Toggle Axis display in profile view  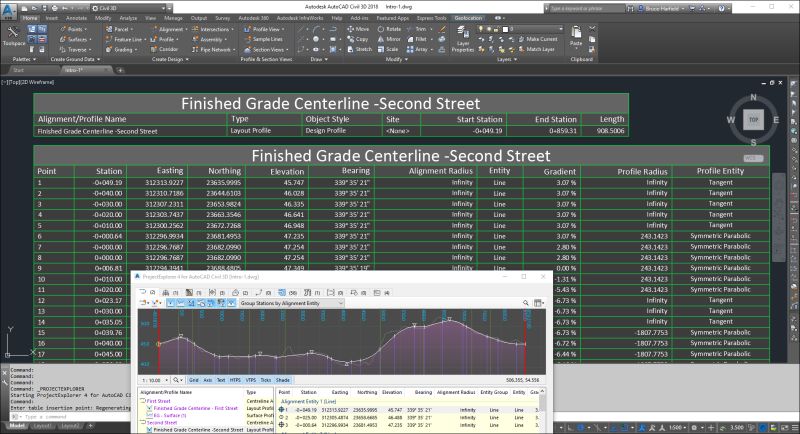[x=208, y=380]
